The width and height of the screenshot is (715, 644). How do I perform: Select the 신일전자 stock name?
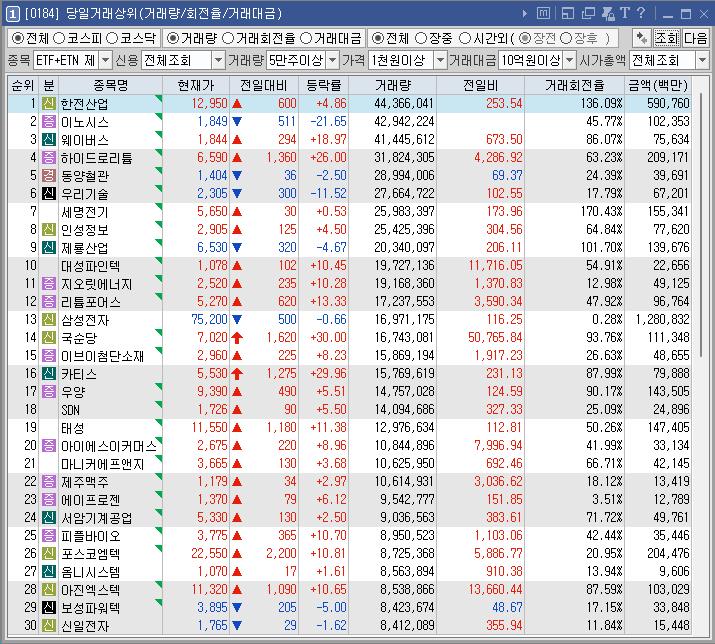pyautogui.click(x=85, y=626)
